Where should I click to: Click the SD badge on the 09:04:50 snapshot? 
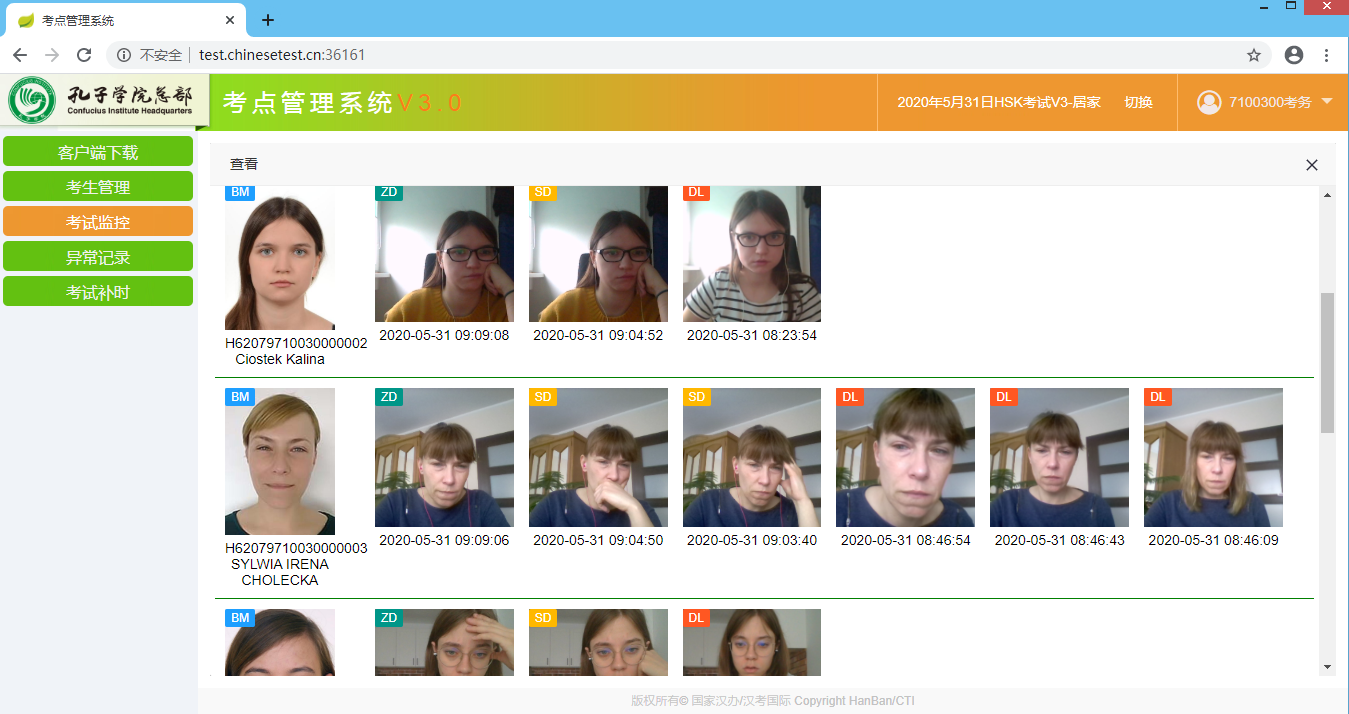(543, 397)
